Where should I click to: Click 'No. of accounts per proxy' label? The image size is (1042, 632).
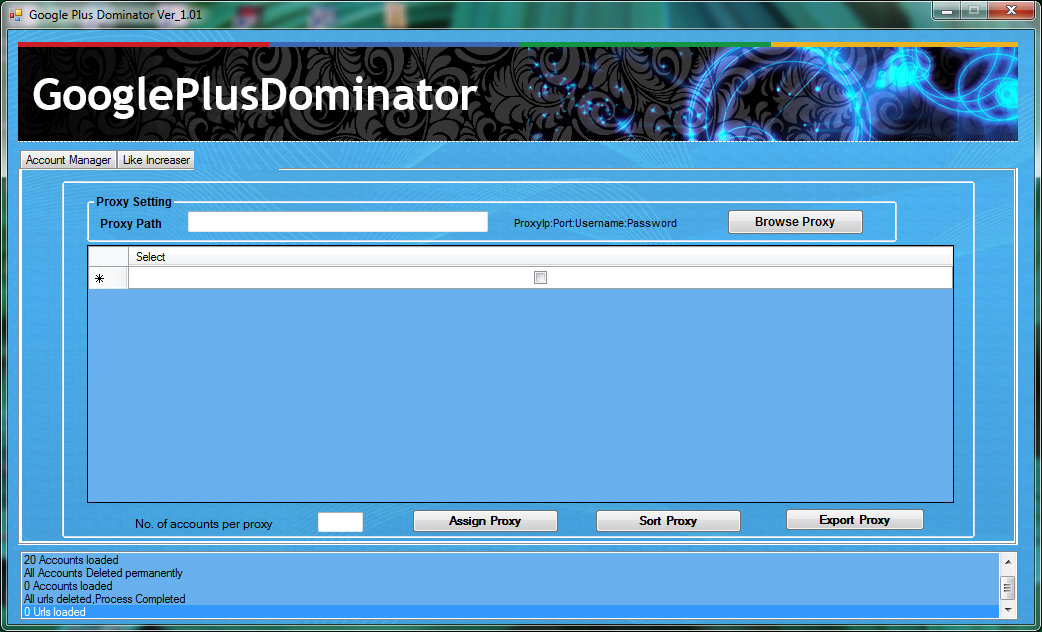click(204, 524)
